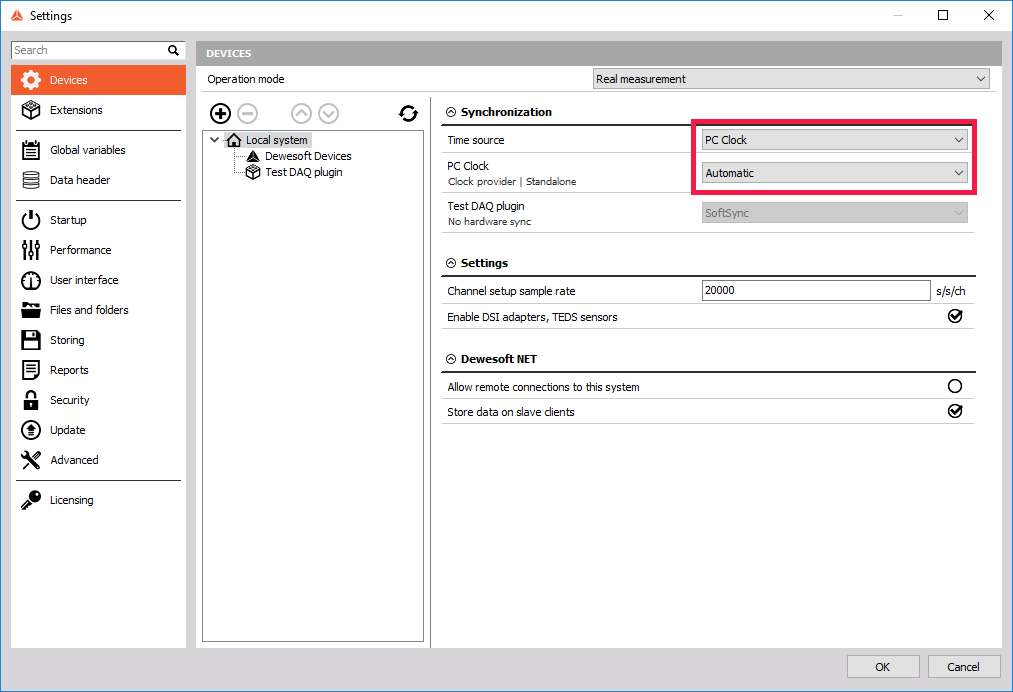
Task: Click the Cancel button
Action: coord(963,667)
